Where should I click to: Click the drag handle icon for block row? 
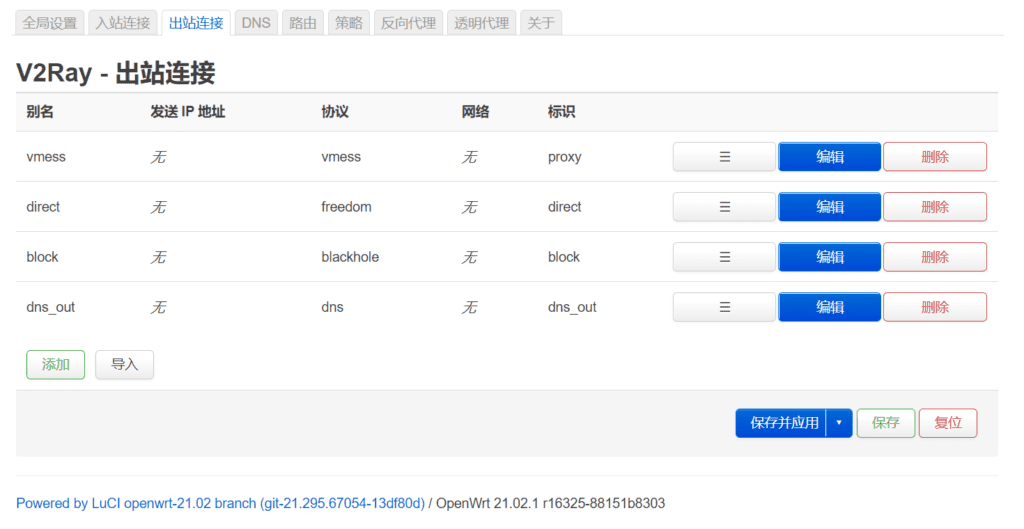coord(724,257)
